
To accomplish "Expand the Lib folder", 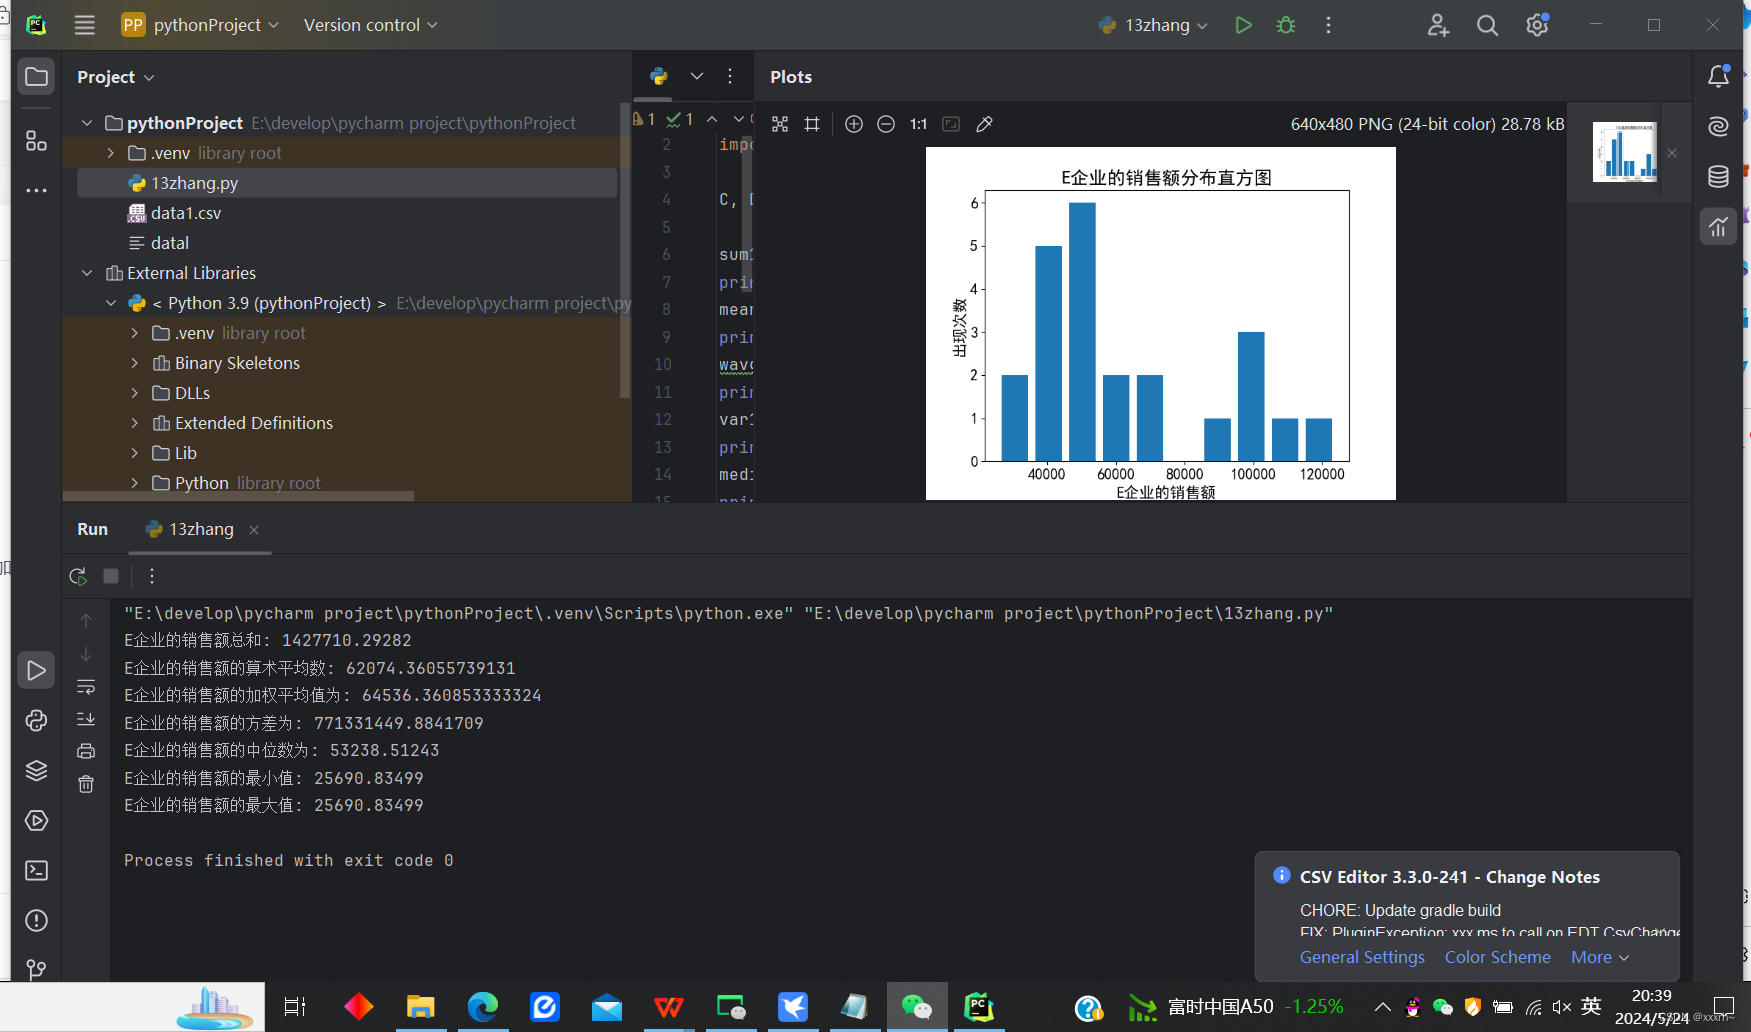I will [136, 452].
